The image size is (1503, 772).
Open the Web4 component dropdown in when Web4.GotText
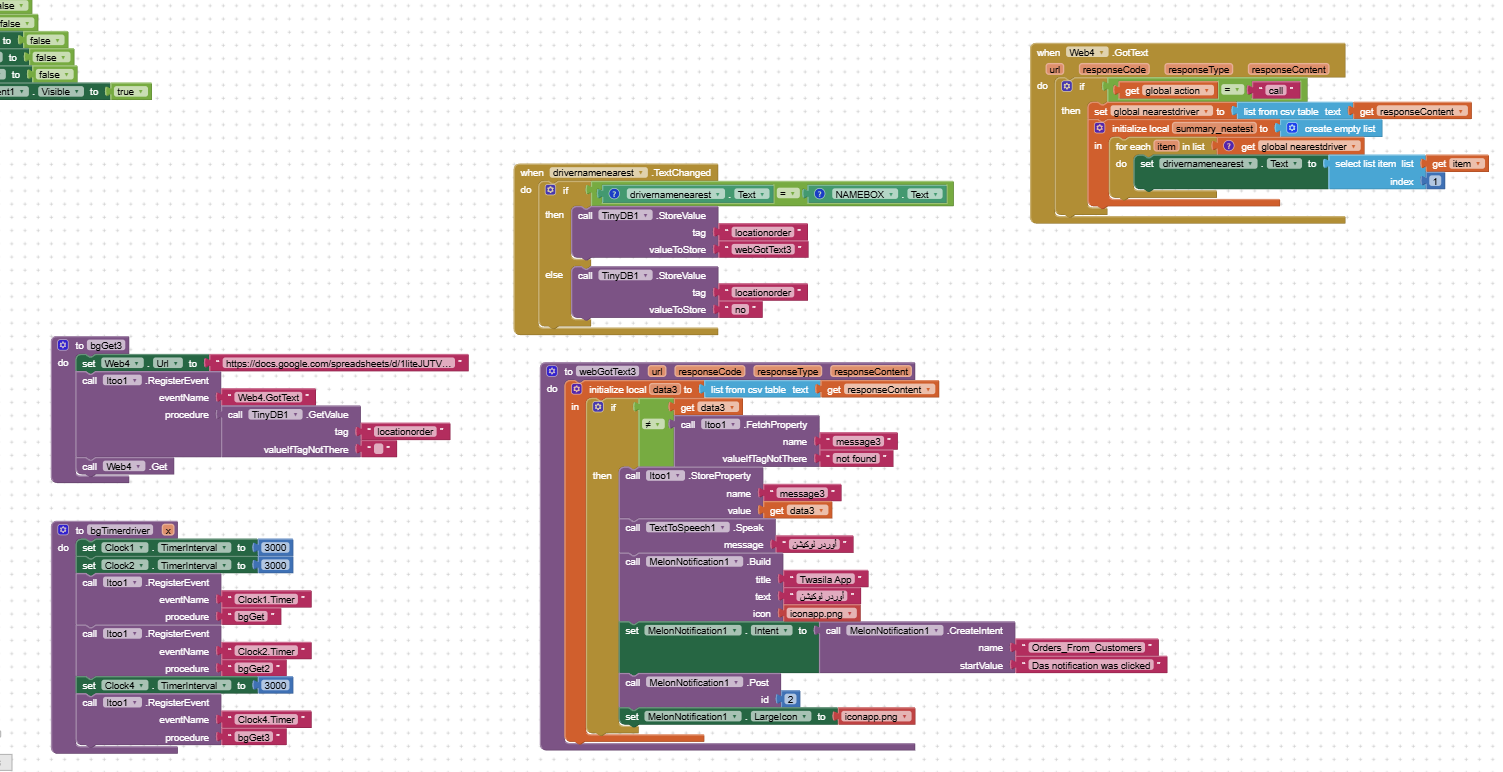1088,52
